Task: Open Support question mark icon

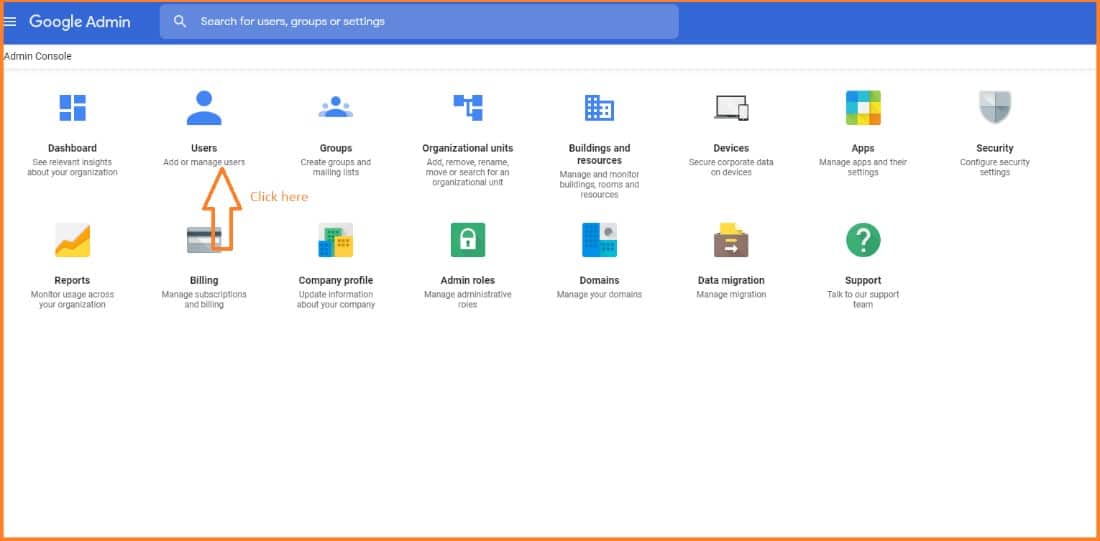Action: click(x=863, y=240)
